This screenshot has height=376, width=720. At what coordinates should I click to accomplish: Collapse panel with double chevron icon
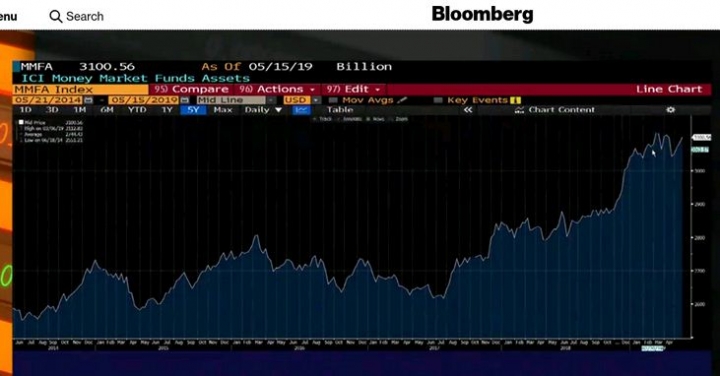tap(468, 110)
